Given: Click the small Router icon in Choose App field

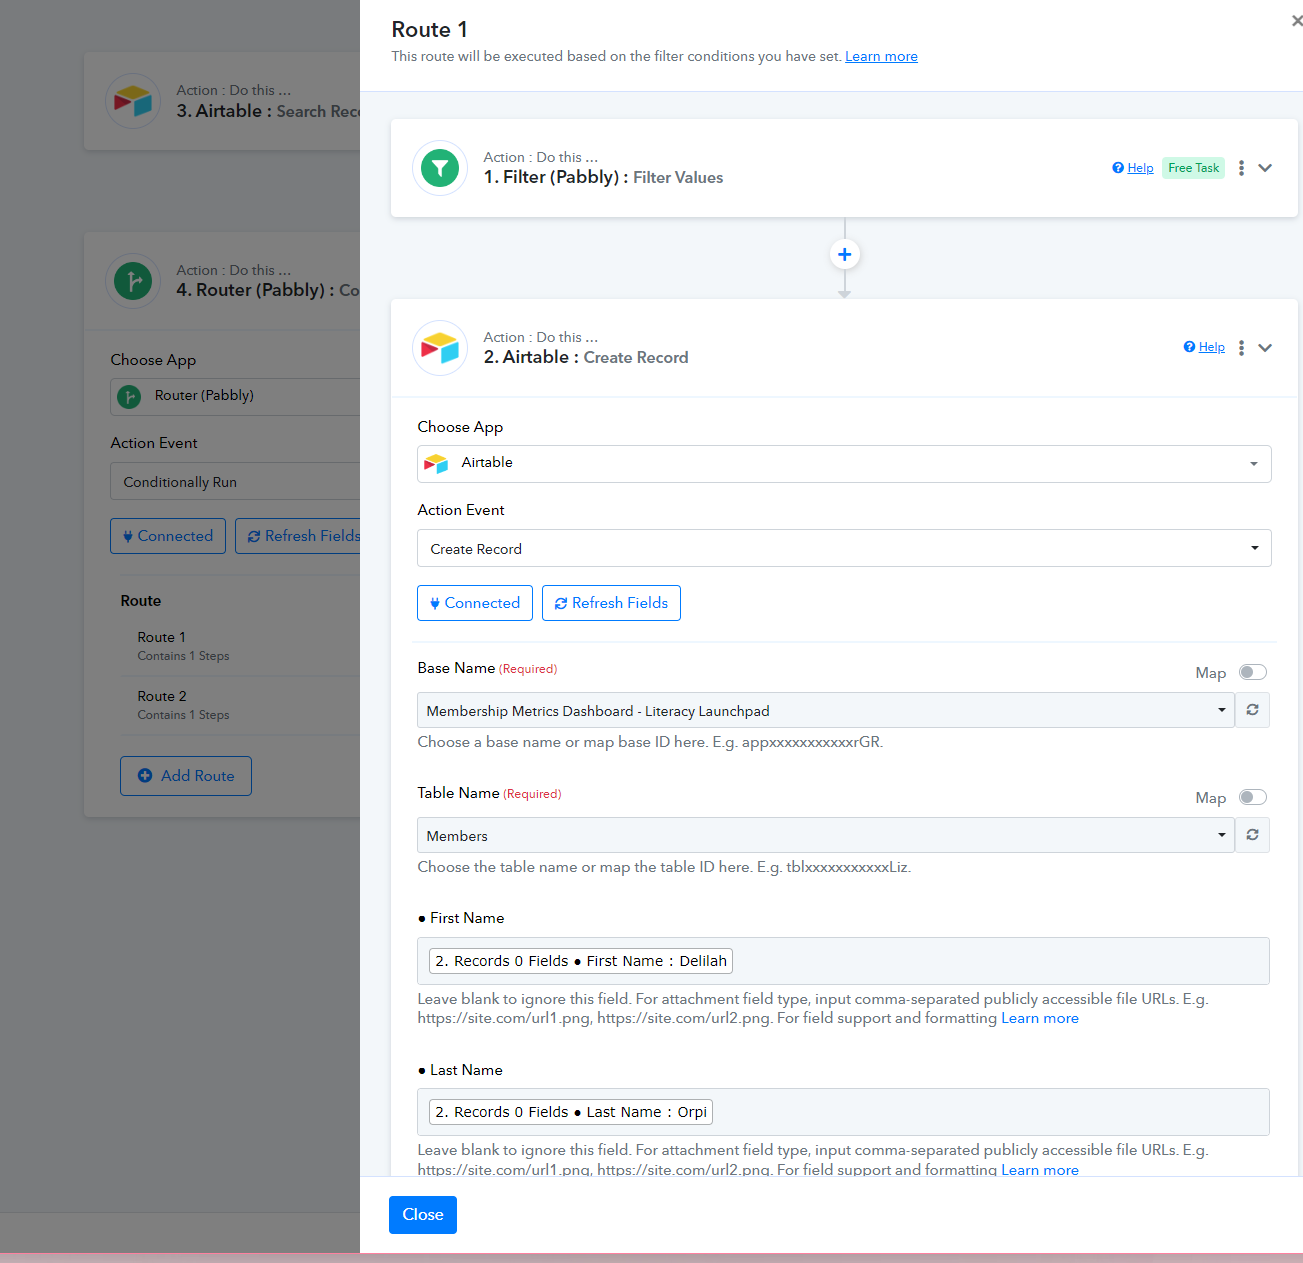Looking at the screenshot, I should 129,396.
